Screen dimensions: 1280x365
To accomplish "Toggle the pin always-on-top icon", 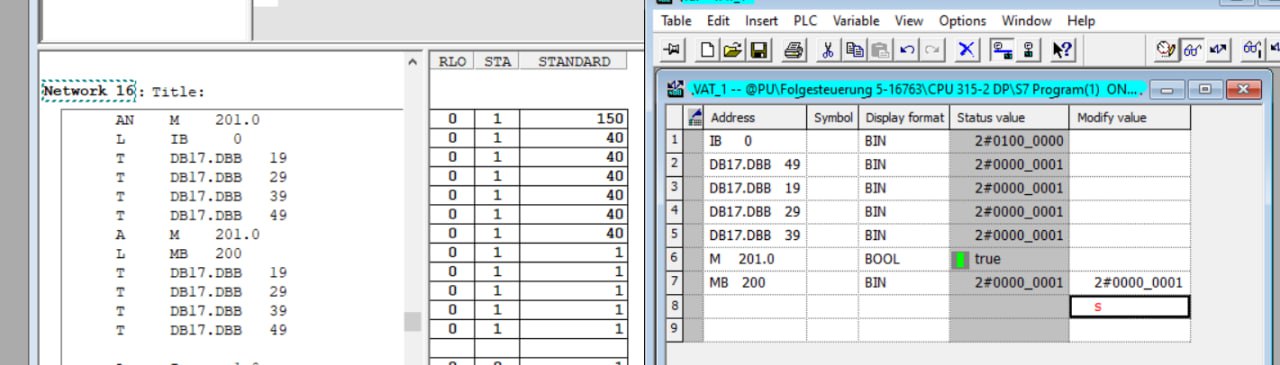I will point(673,49).
